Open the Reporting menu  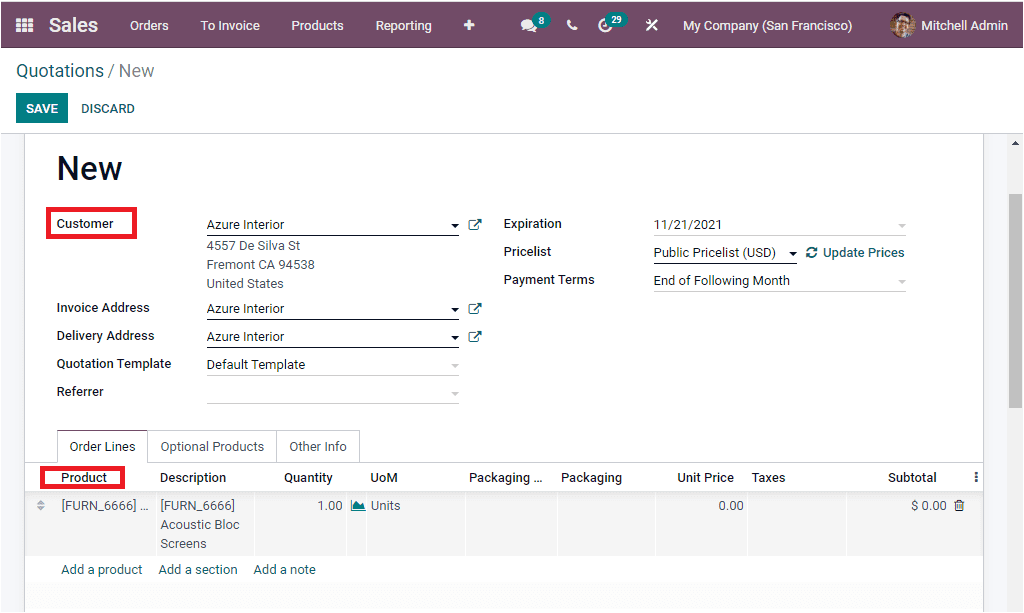tap(403, 25)
